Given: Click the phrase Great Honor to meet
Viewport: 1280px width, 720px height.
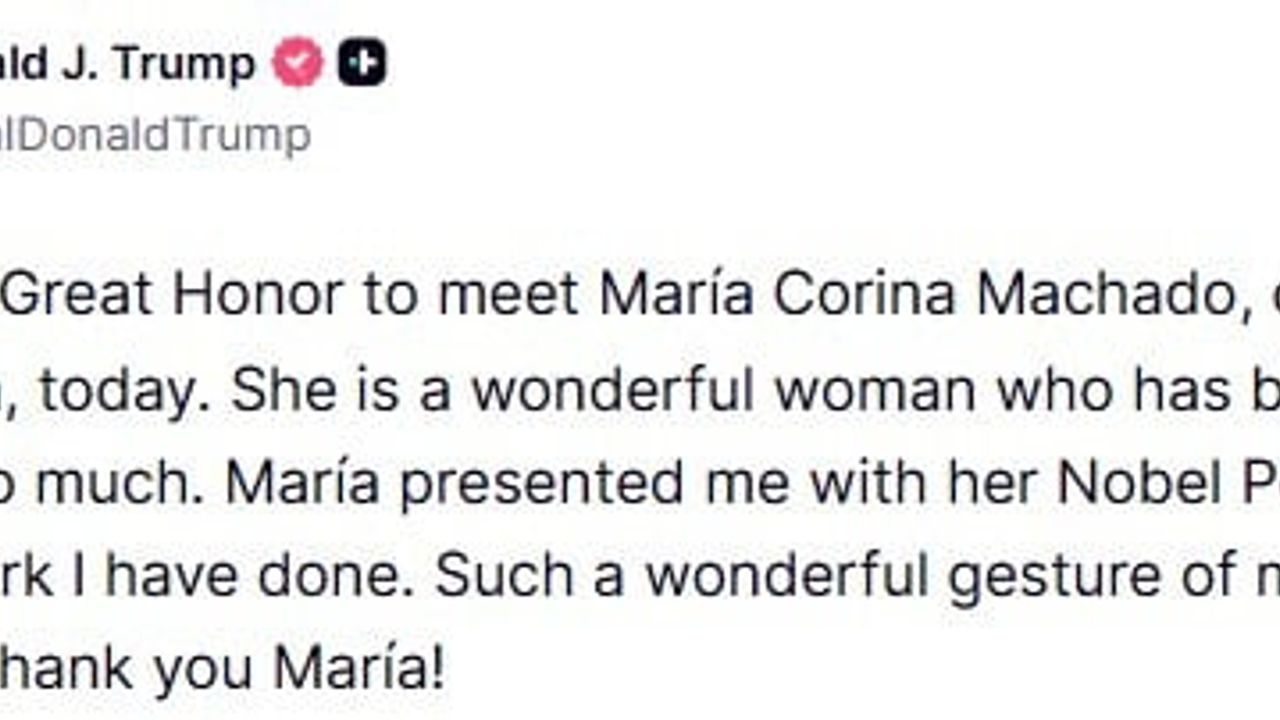Looking at the screenshot, I should pyautogui.click(x=300, y=293).
